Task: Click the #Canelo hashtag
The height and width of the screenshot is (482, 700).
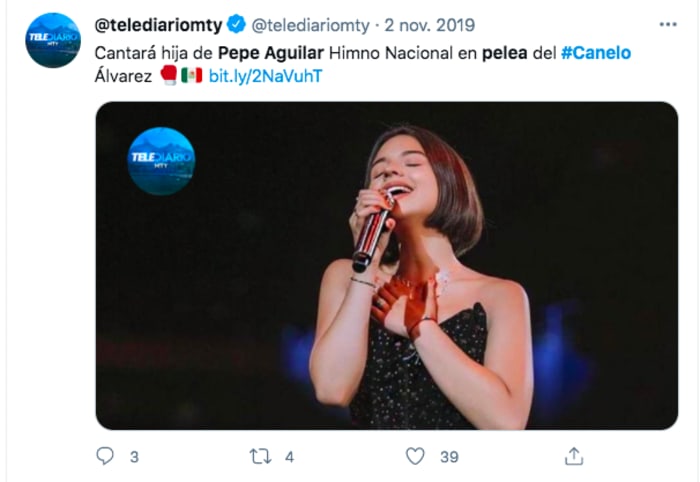Action: click(x=595, y=52)
